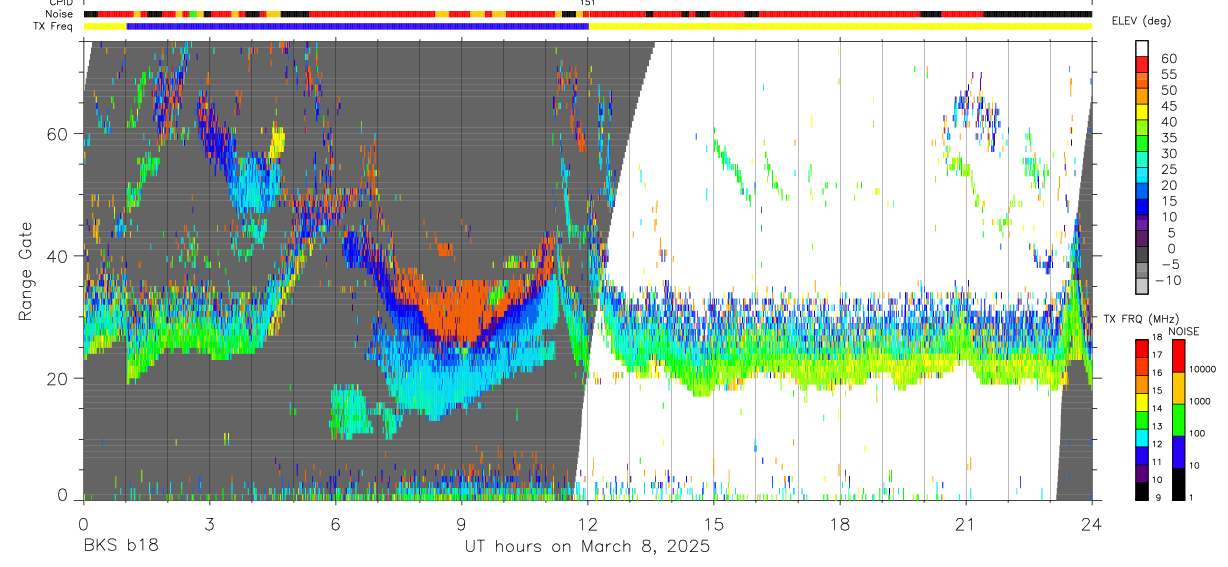1228x567 pixels.
Task: Click the 1000 label on NOISE colorbar
Action: click(x=1200, y=401)
